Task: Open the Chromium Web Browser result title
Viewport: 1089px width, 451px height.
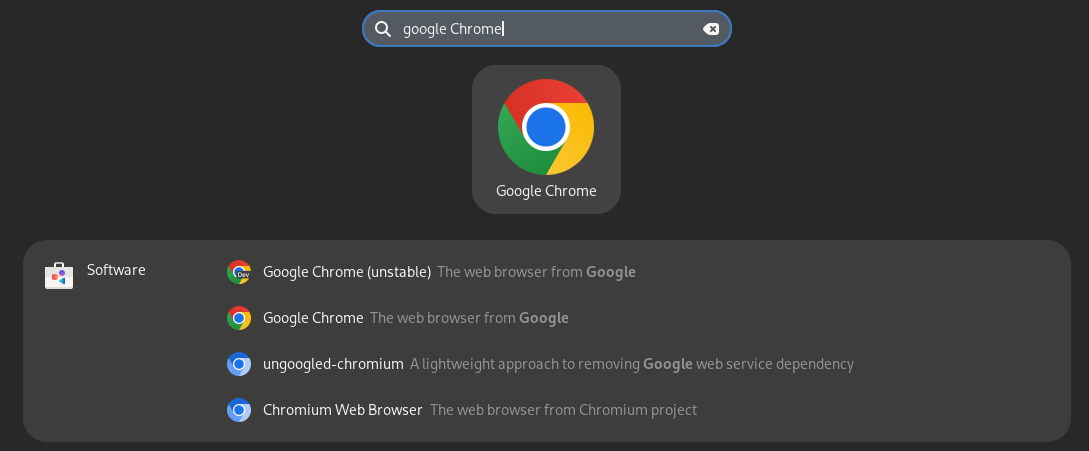Action: click(342, 410)
